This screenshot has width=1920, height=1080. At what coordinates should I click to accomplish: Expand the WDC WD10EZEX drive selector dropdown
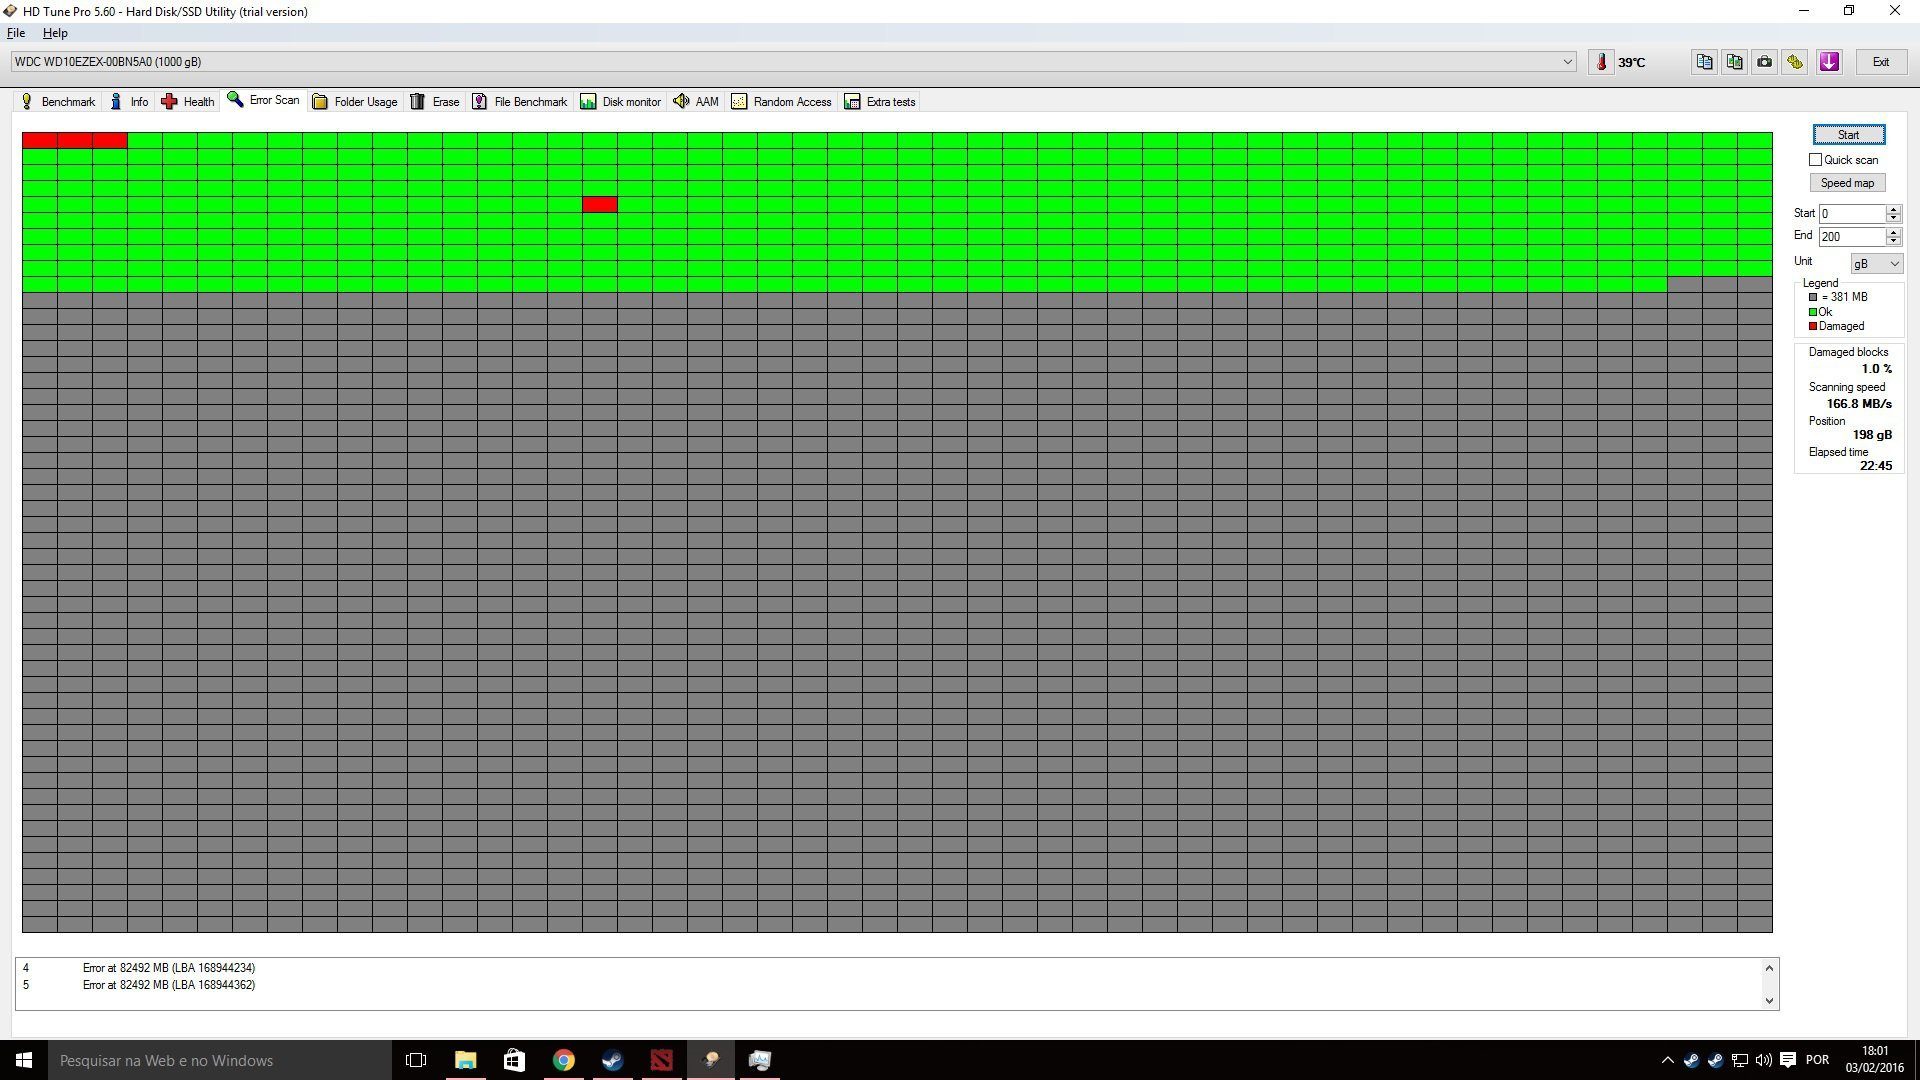[x=1567, y=62]
